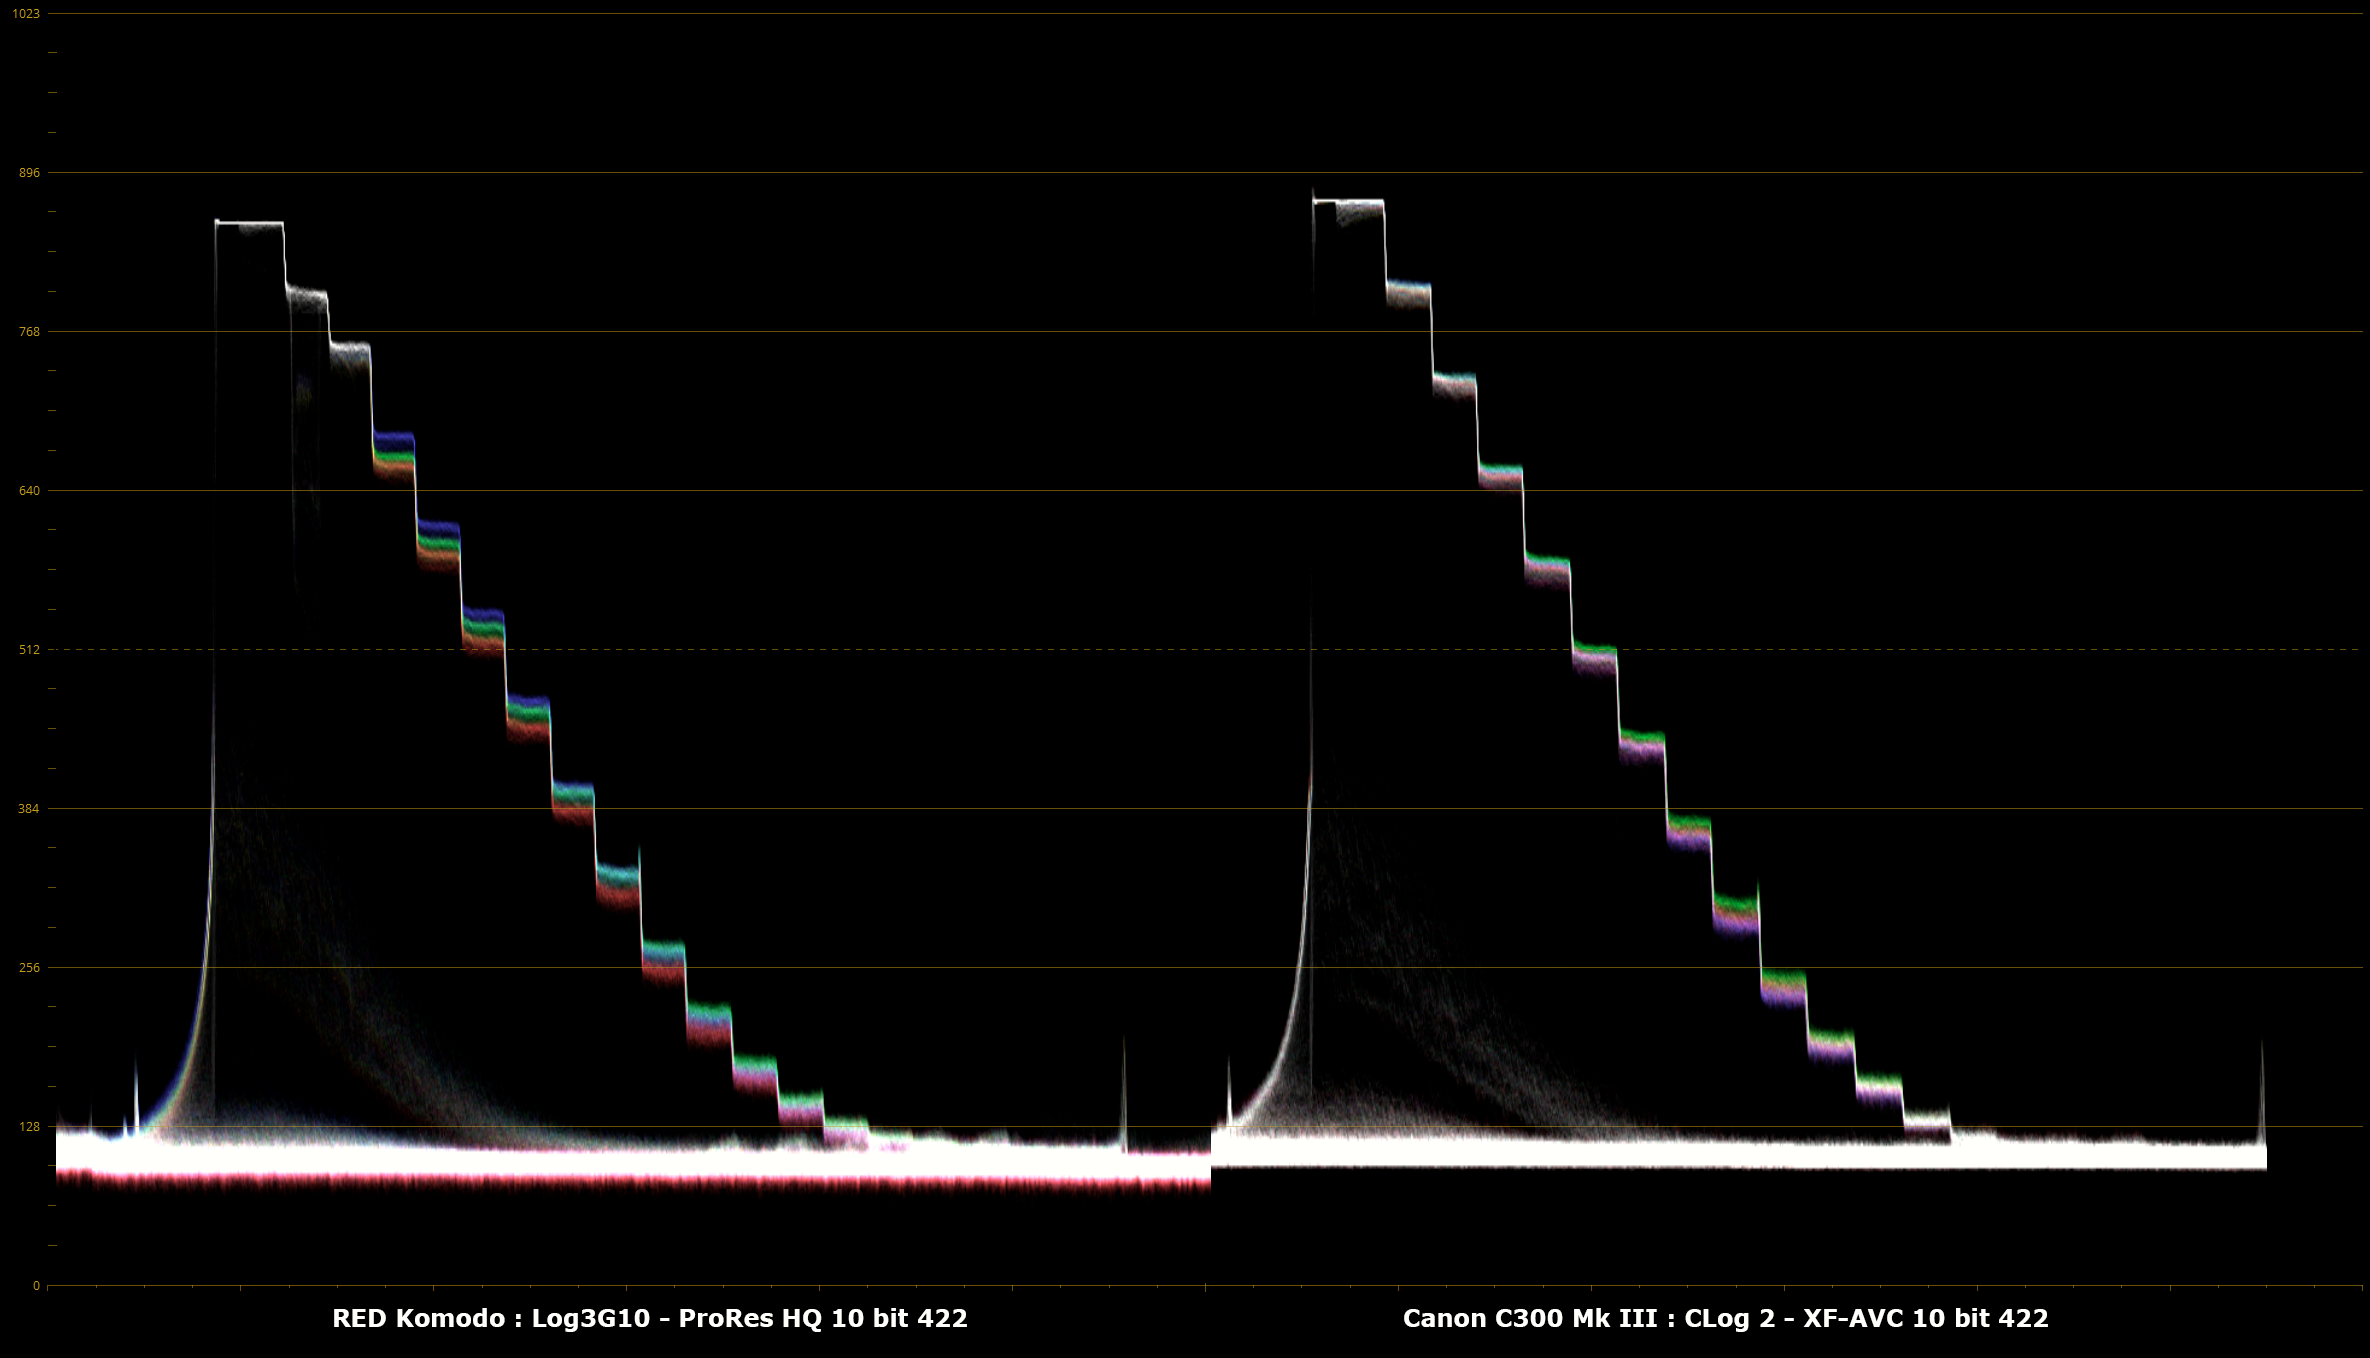Click the 0 scale label
2370x1358 pixels.
coord(37,1286)
